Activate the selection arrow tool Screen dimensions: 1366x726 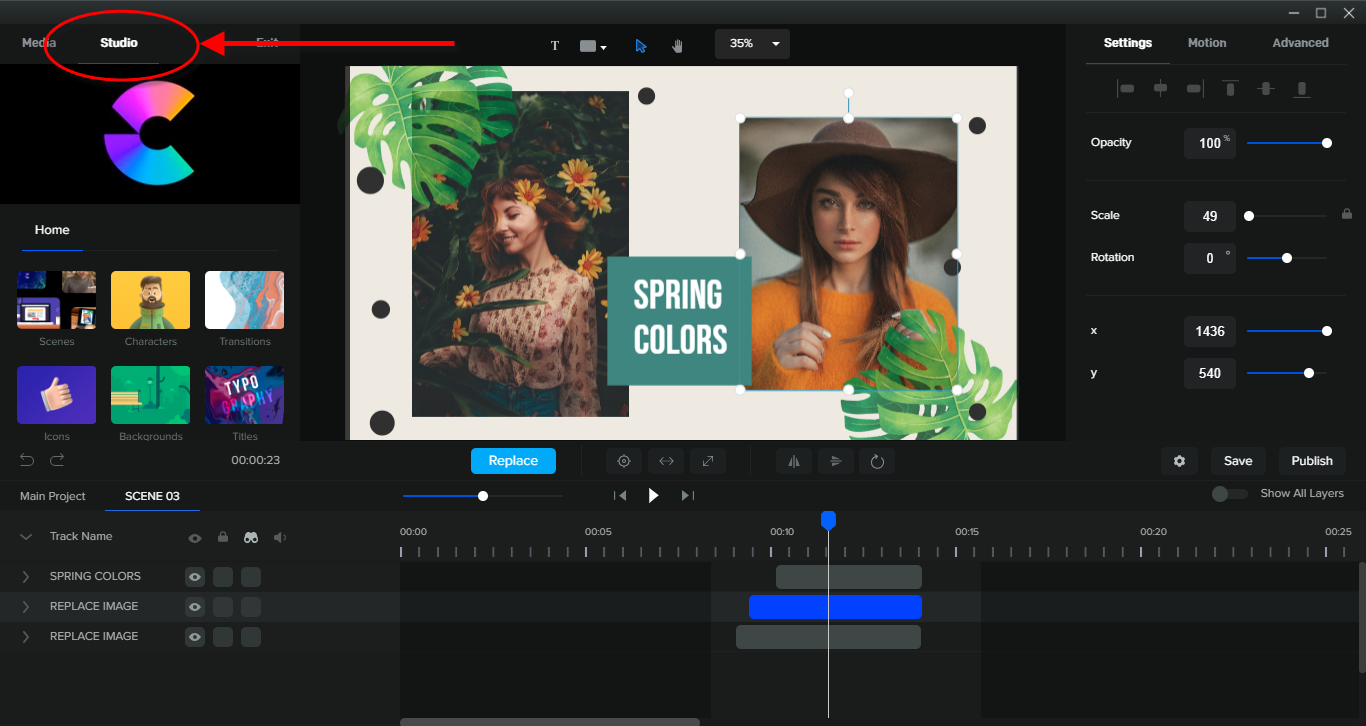click(x=641, y=46)
